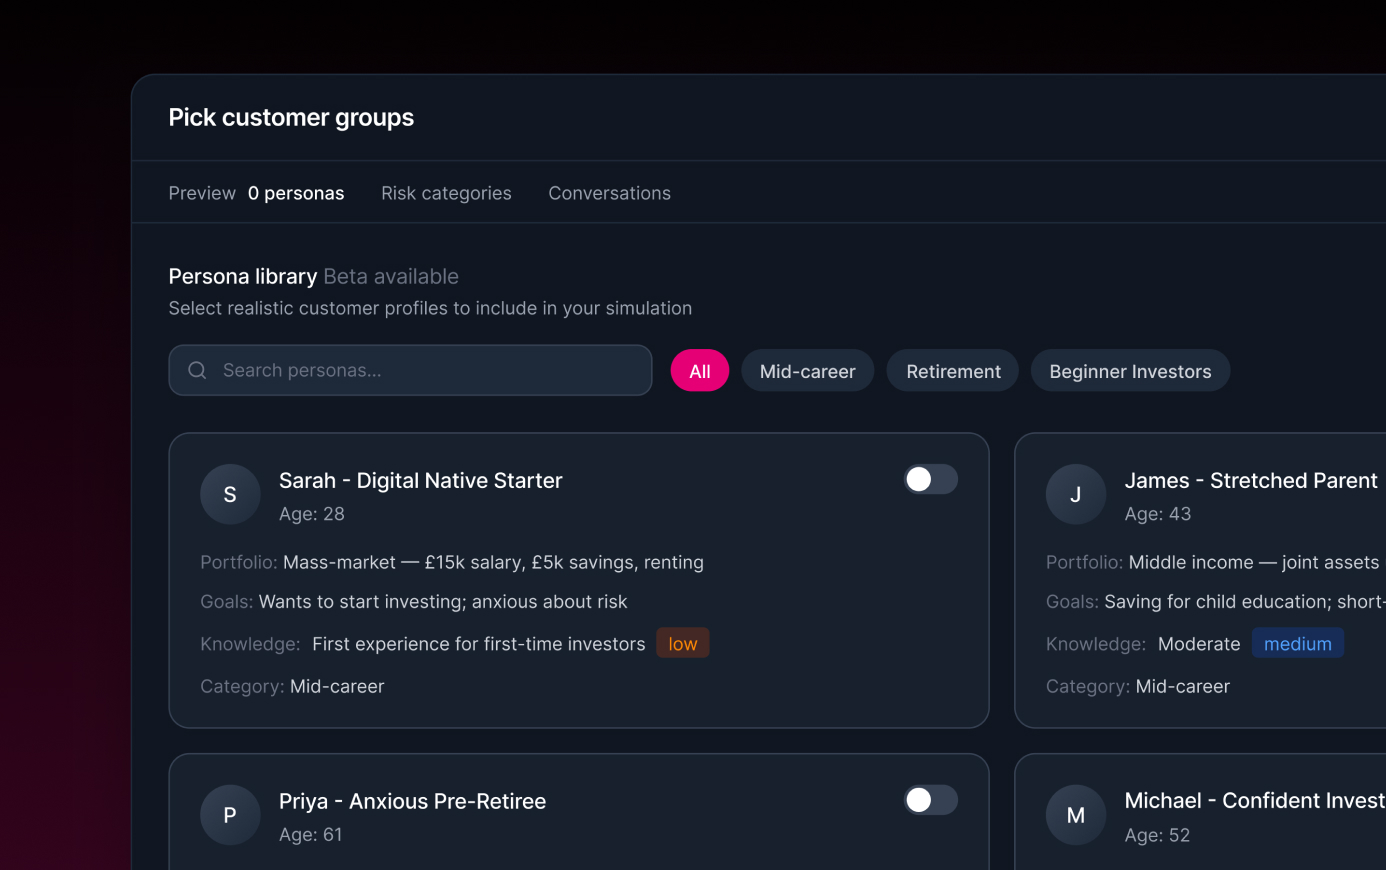1386x870 pixels.
Task: Open Michael's avatar circle
Action: 1076,815
